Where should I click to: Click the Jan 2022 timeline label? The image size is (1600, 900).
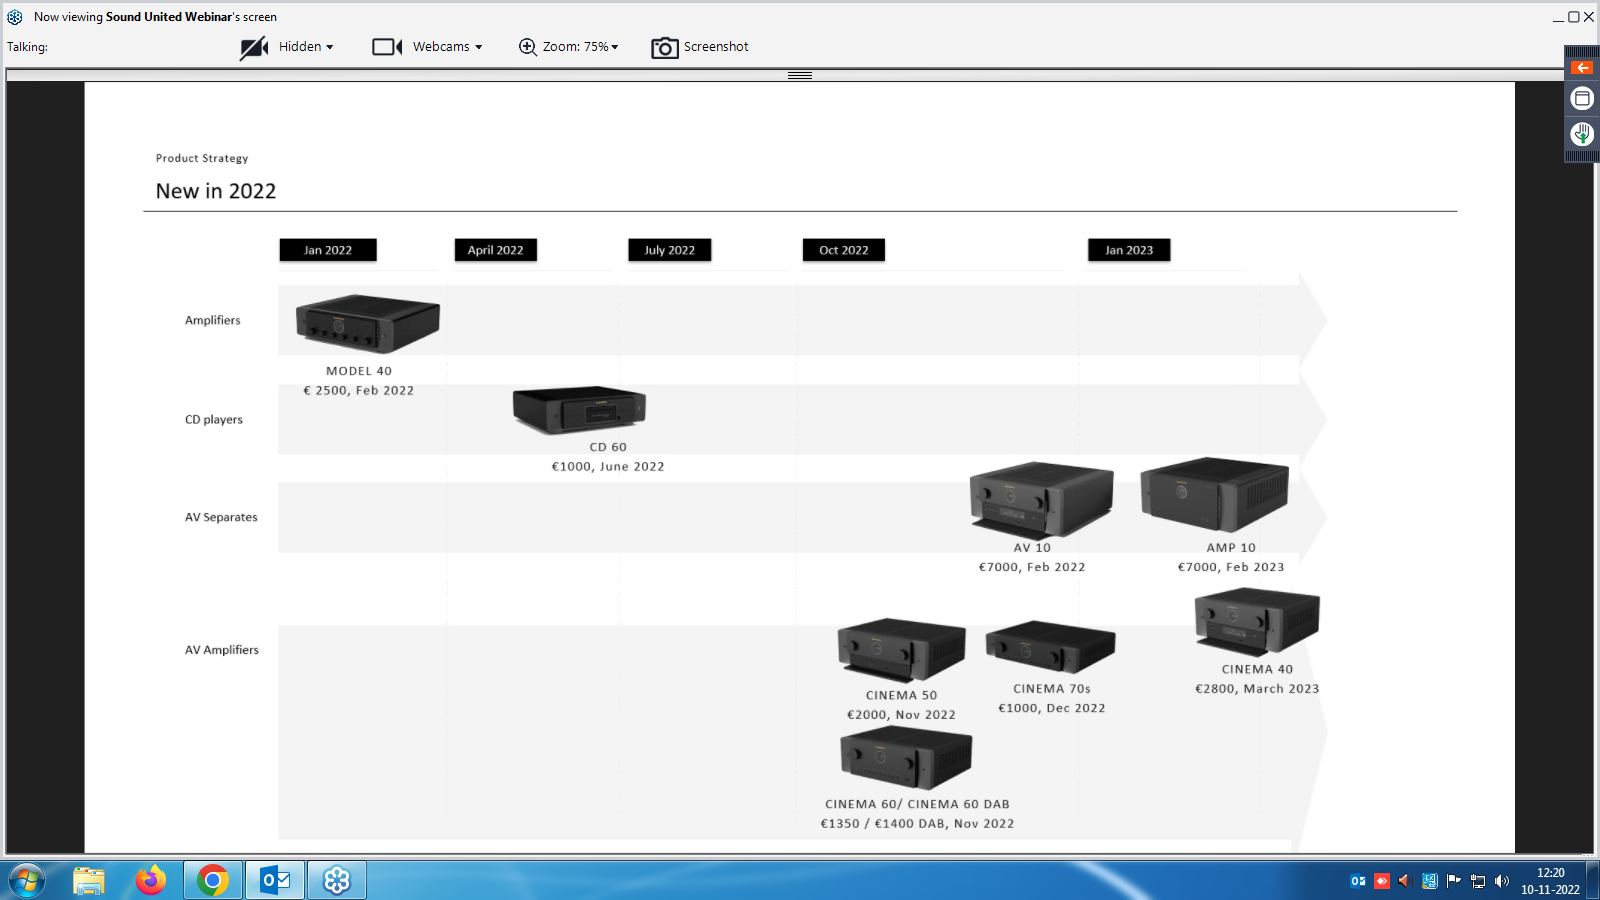(x=328, y=250)
